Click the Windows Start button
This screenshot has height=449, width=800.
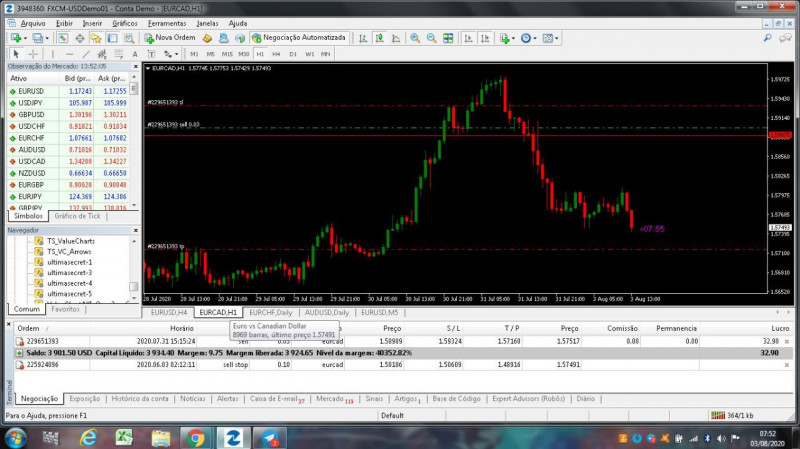(18, 437)
